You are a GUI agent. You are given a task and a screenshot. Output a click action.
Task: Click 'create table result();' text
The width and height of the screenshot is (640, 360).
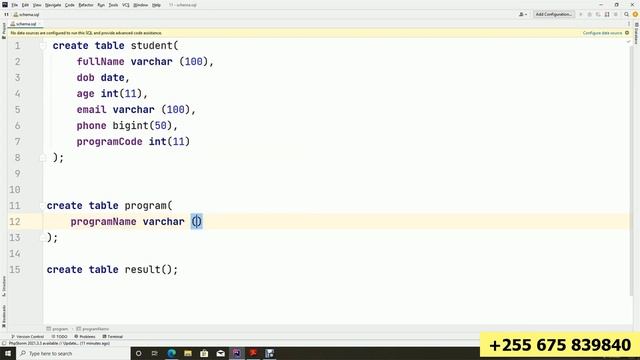tap(112, 270)
